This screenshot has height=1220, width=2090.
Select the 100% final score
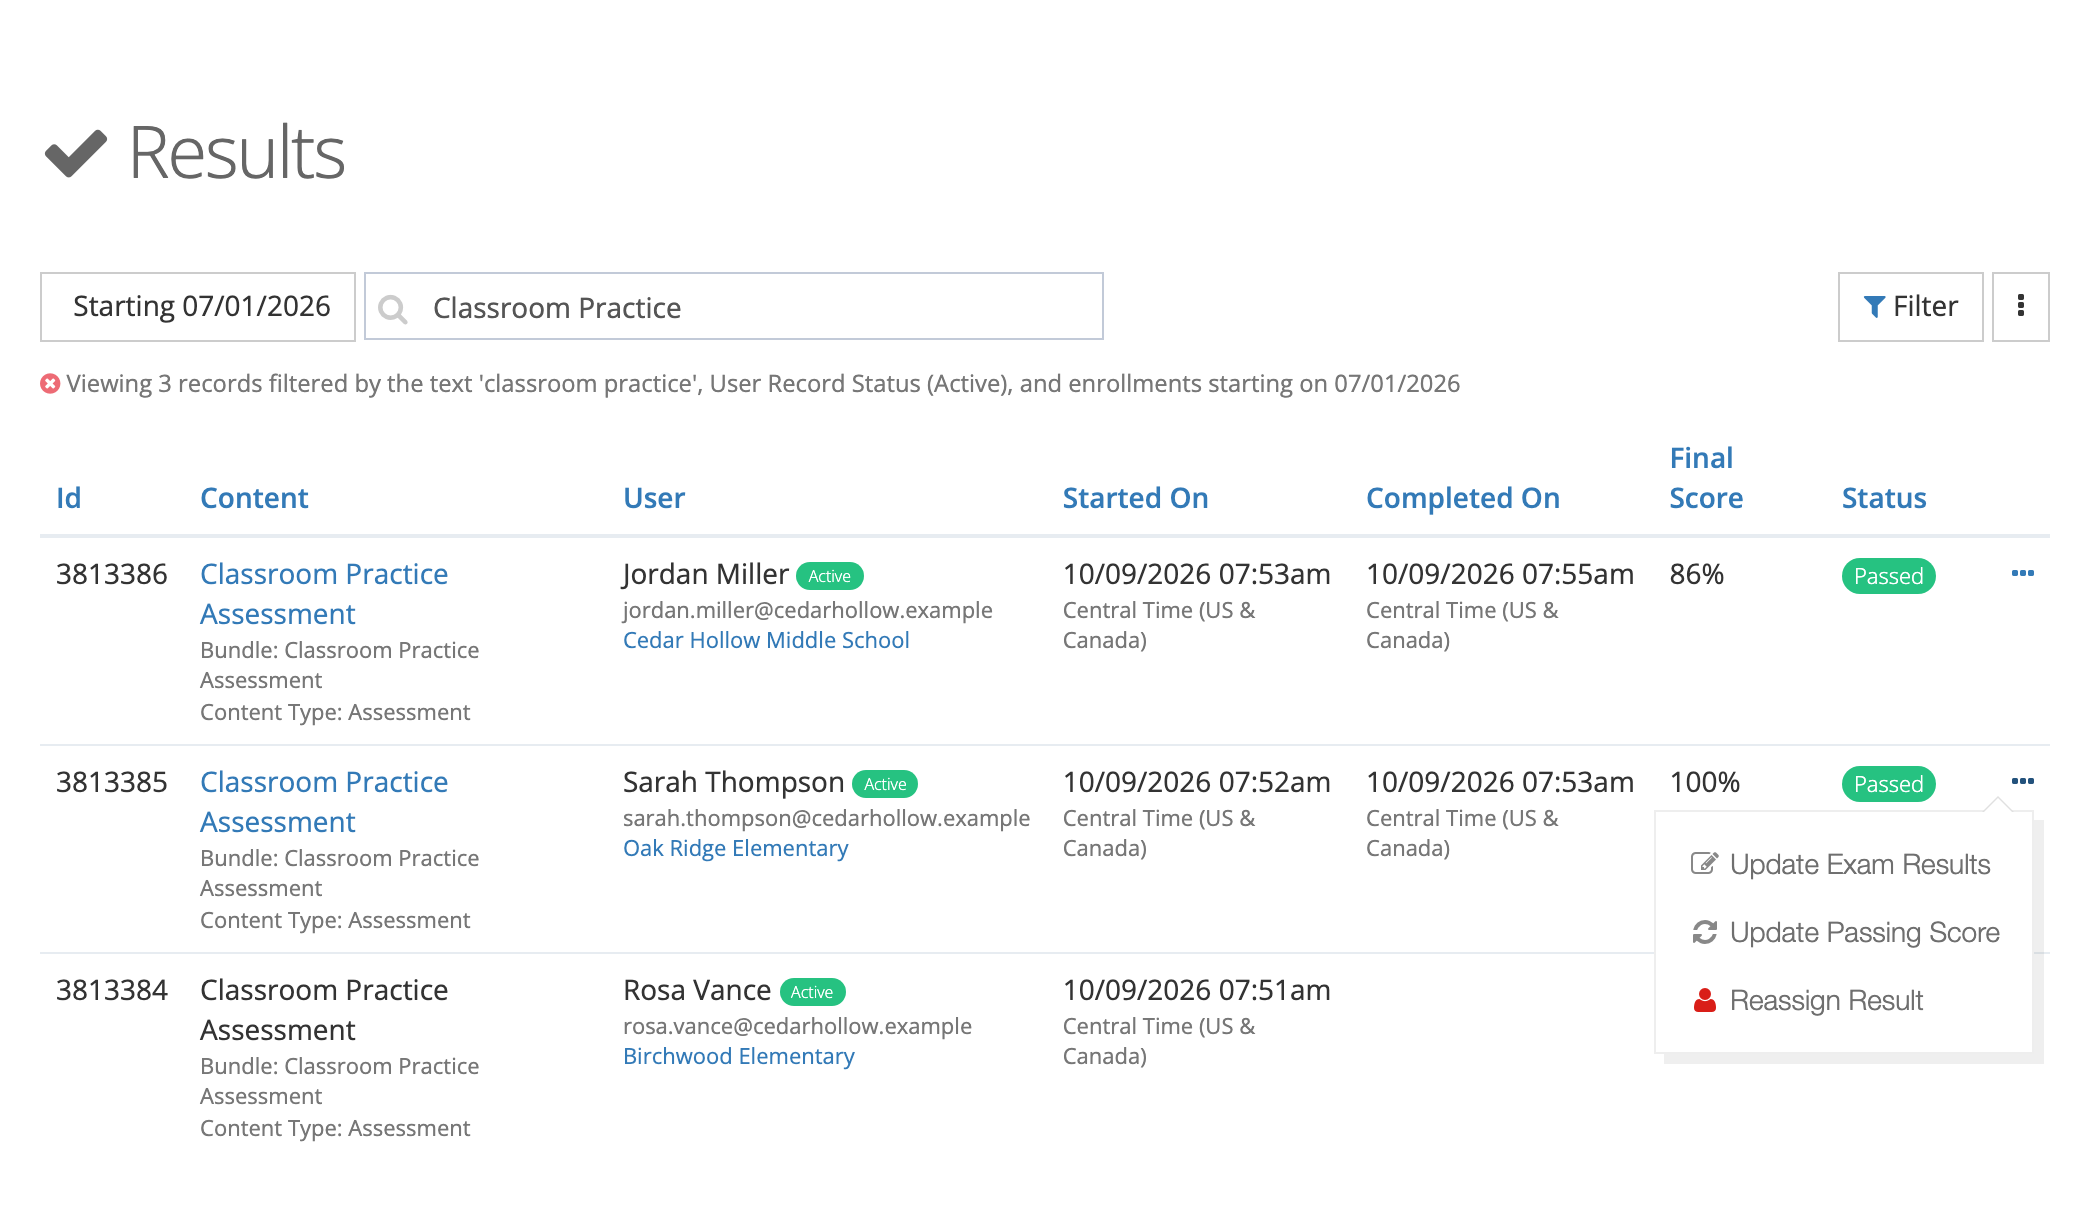tap(1704, 782)
